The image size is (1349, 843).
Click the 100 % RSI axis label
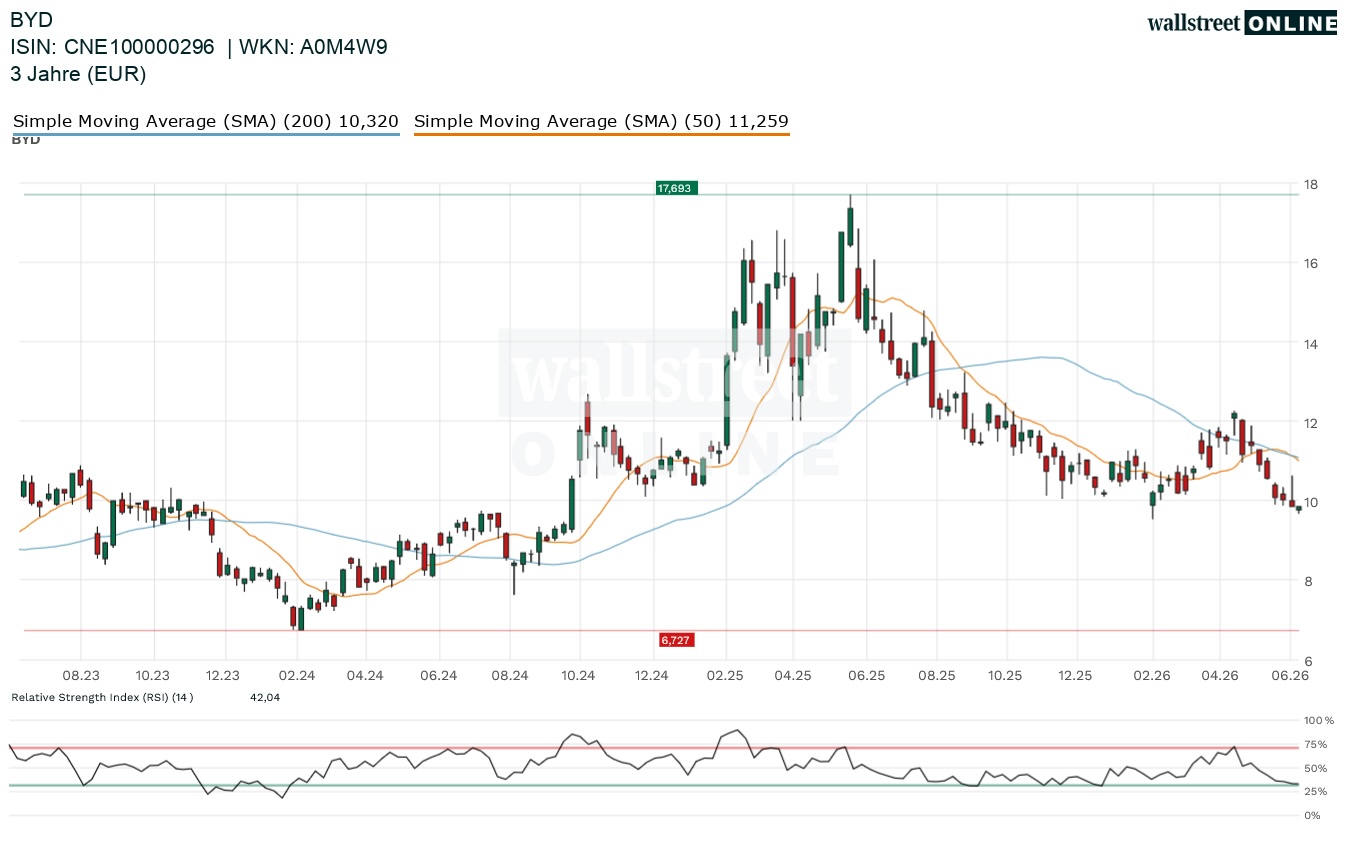pos(1319,720)
